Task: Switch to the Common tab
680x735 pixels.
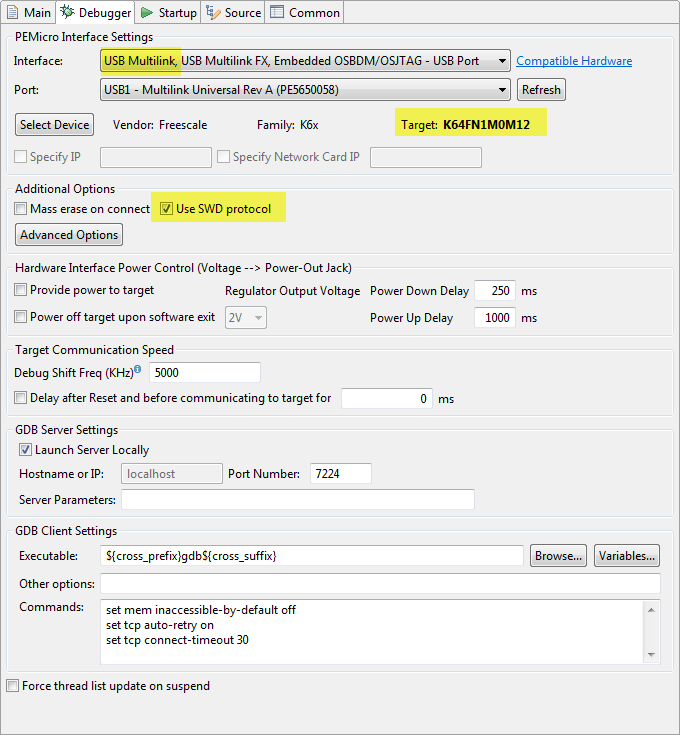Action: pos(305,12)
